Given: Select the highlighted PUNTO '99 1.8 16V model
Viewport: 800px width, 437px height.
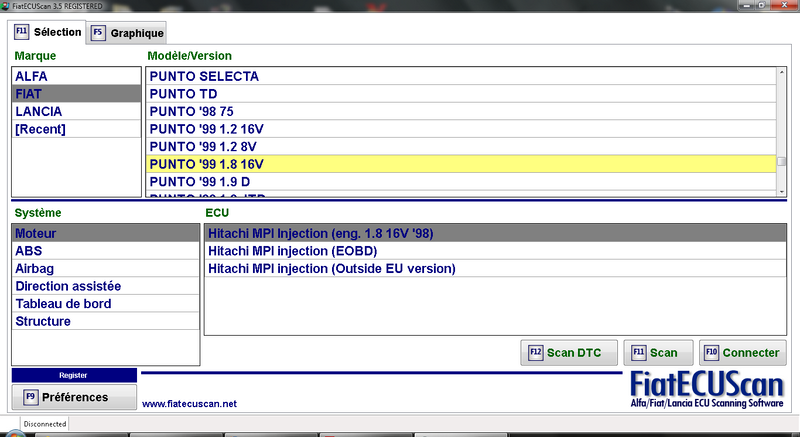Looking at the screenshot, I should click(461, 164).
